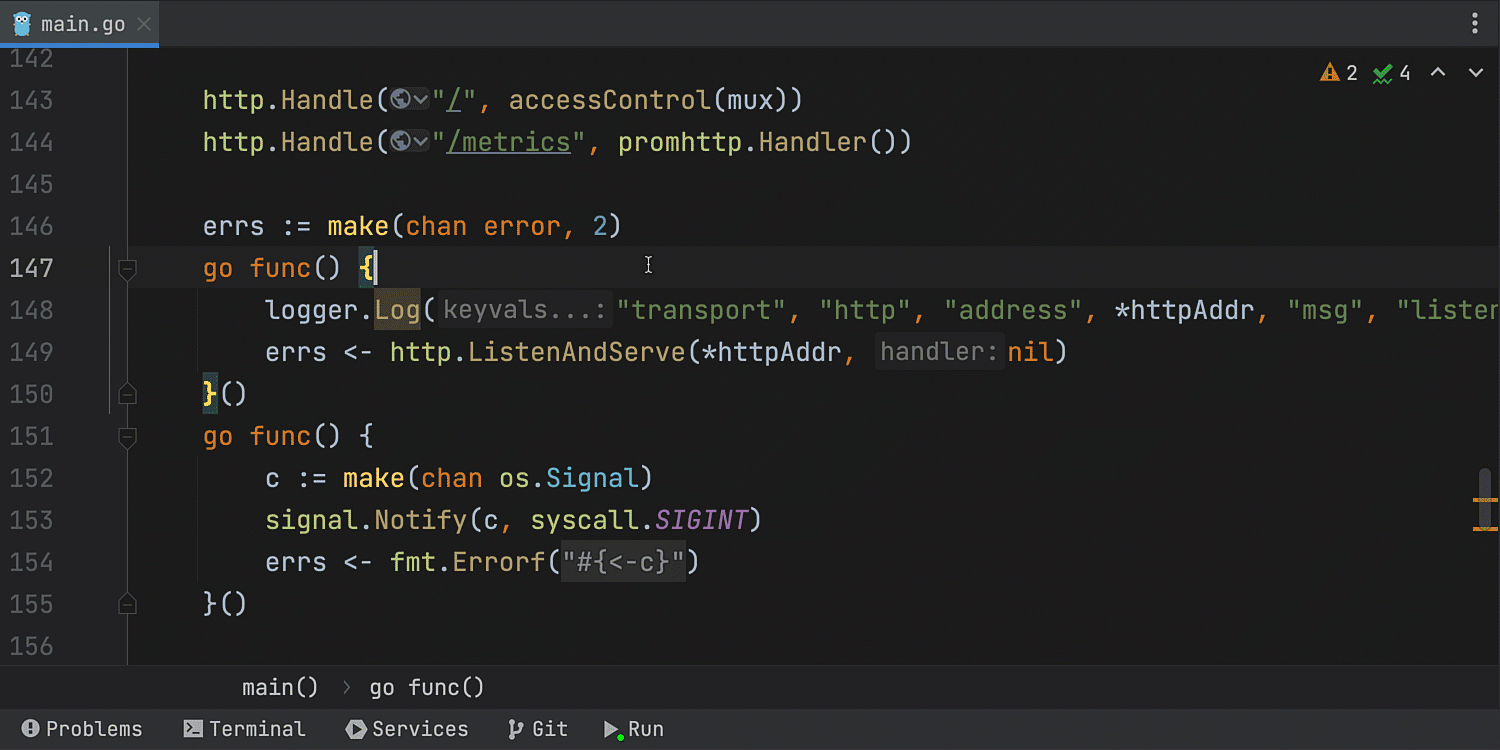The width and height of the screenshot is (1500, 750).
Task: Open the Run tool window
Action: pyautogui.click(x=634, y=729)
